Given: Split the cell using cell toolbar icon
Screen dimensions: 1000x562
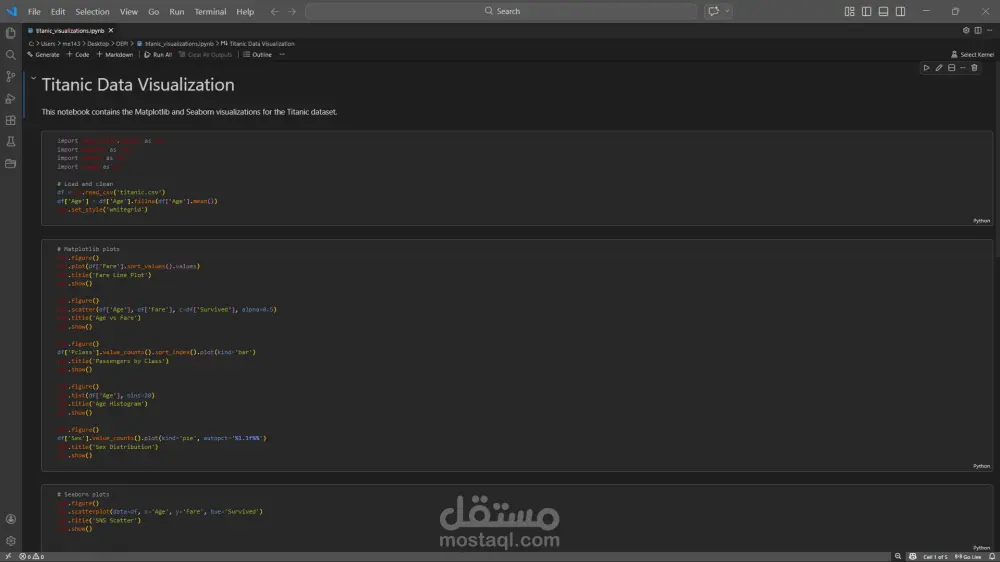Looking at the screenshot, I should tap(952, 68).
